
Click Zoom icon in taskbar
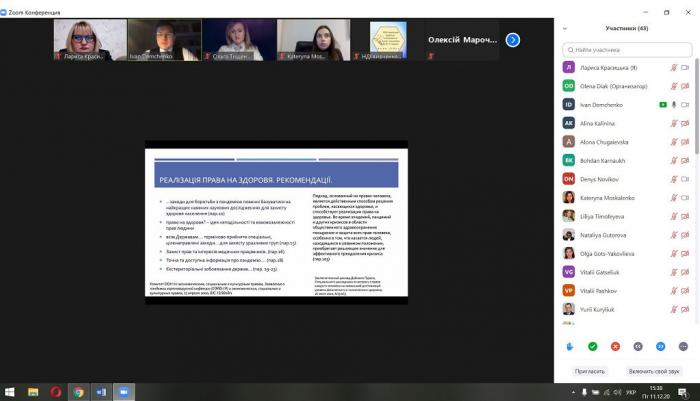coord(124,392)
